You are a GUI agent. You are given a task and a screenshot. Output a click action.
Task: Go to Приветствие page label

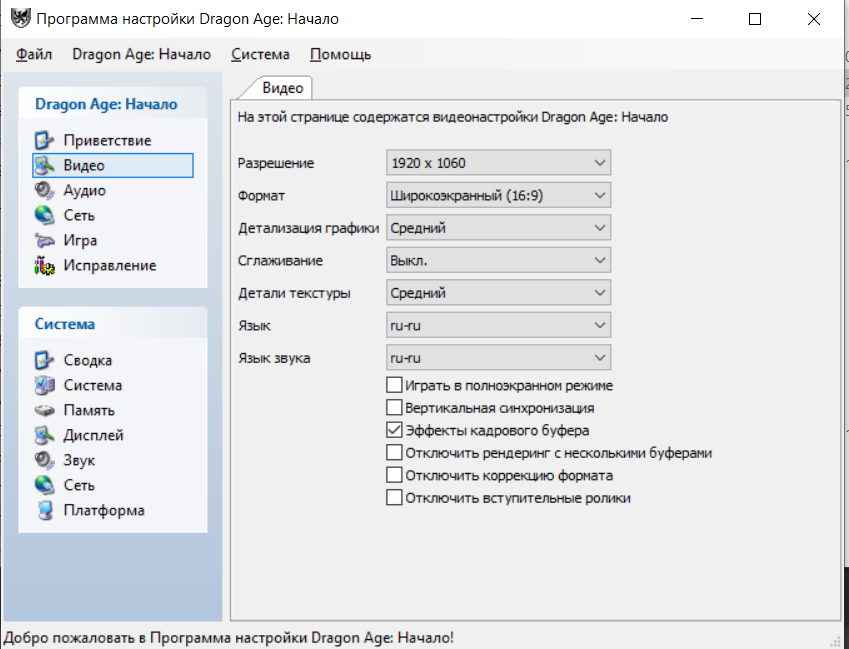click(107, 140)
